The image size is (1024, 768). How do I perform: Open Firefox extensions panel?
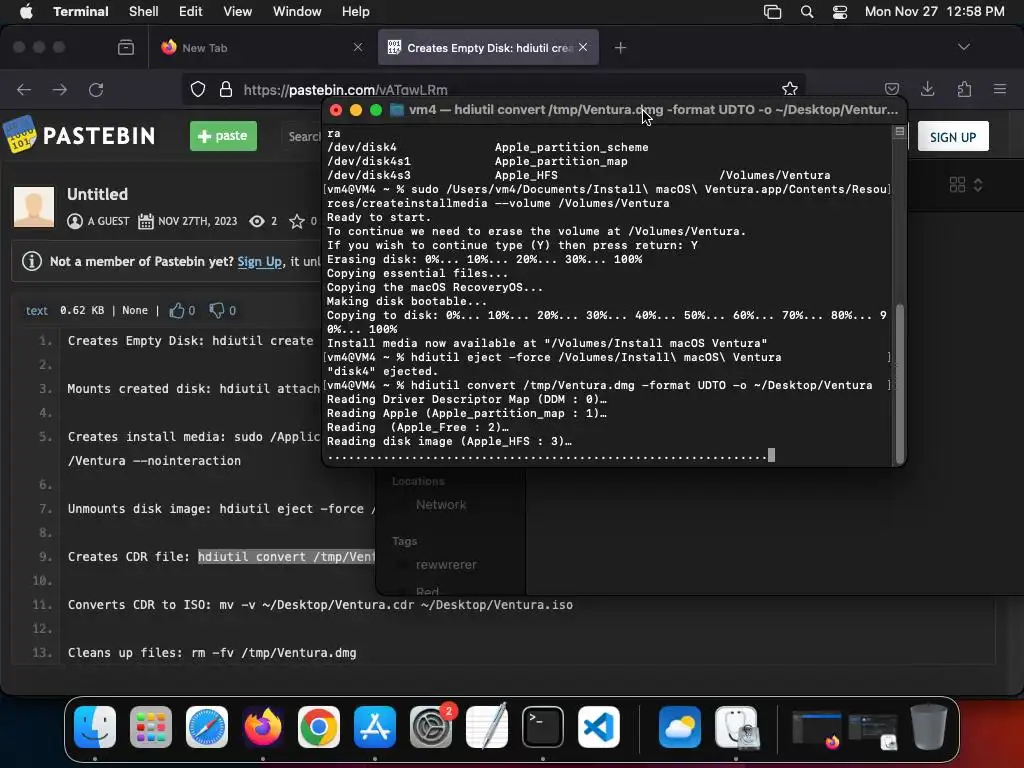(x=964, y=89)
